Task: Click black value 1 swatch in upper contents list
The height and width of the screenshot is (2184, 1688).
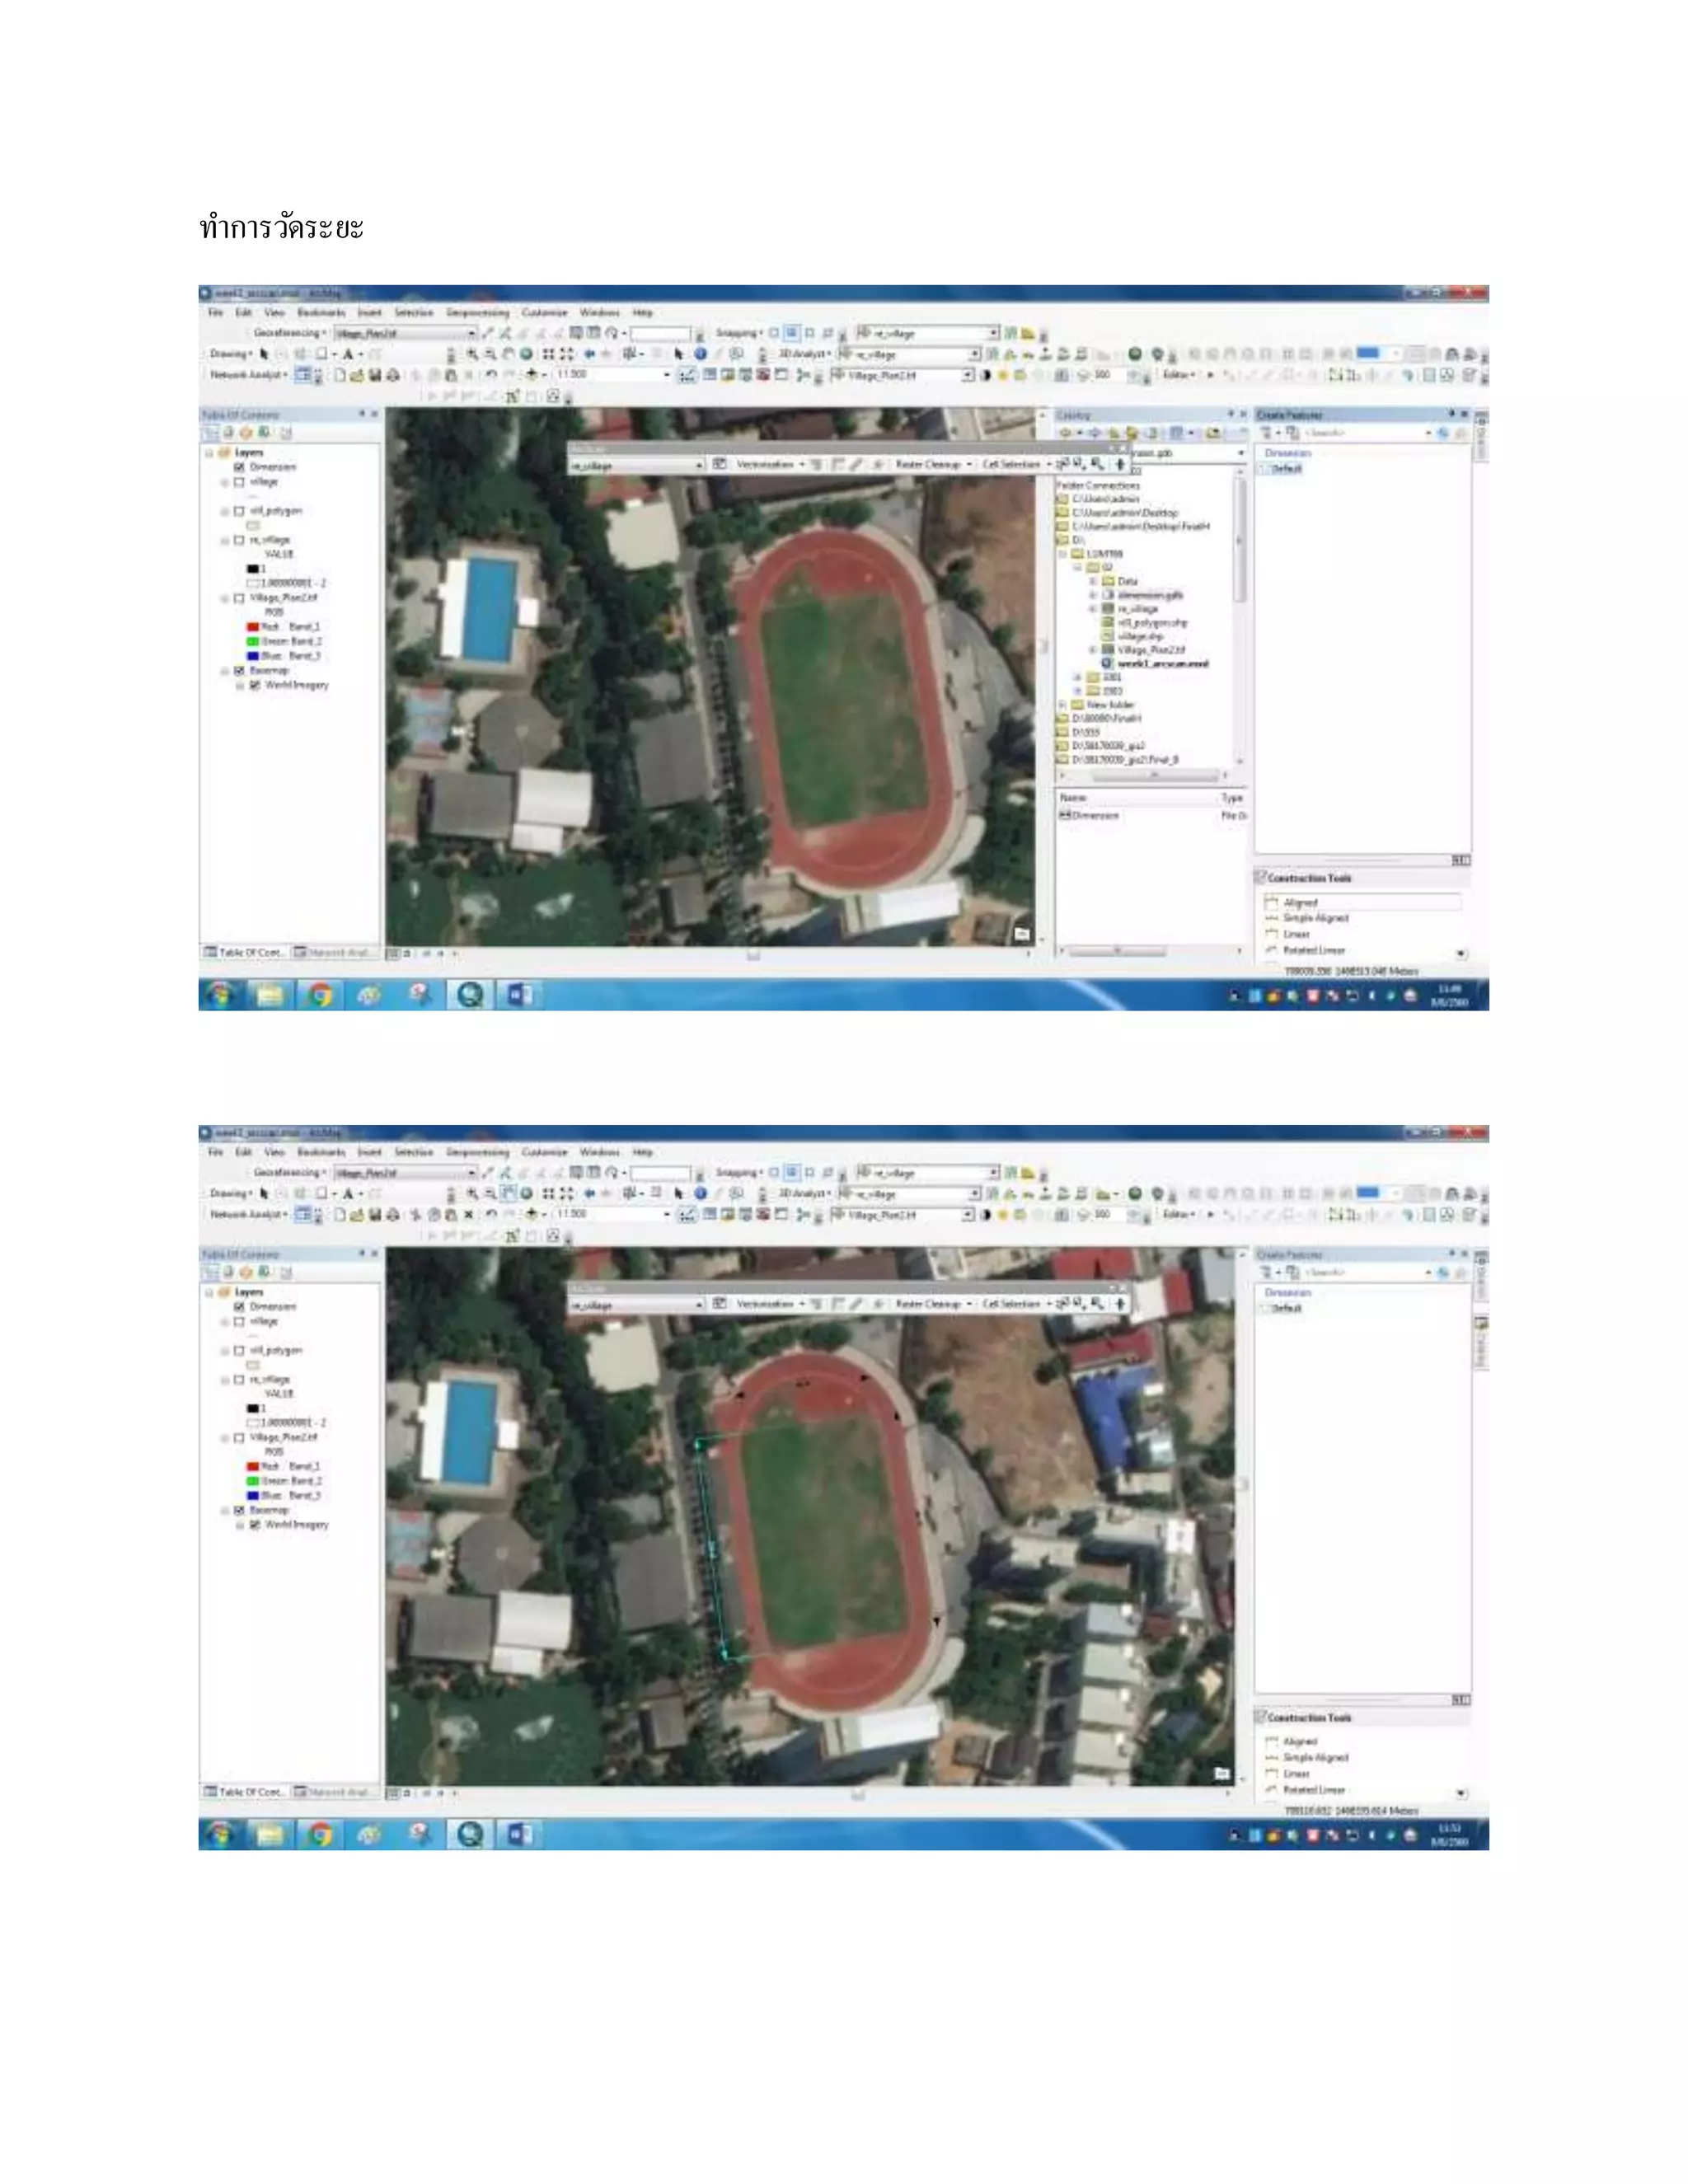Action: 253,569
